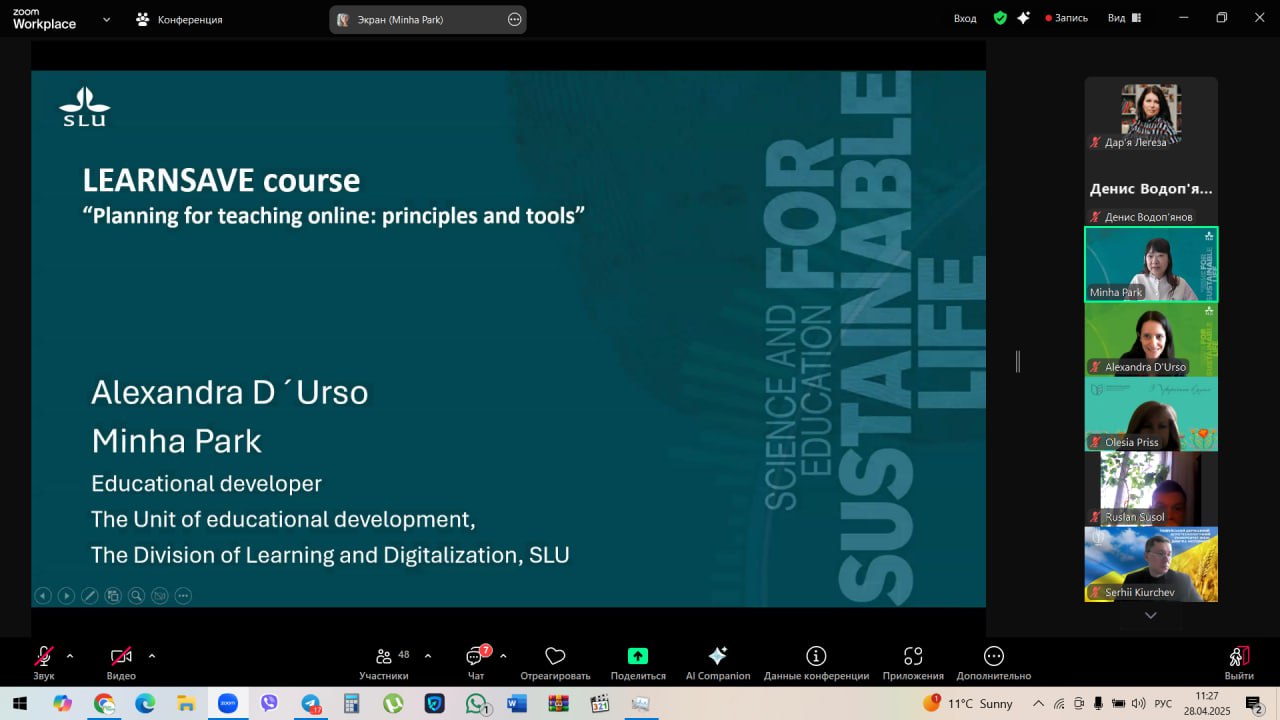This screenshot has height=720, width=1280.
Task: Open the slide zoom magnifier tool
Action: click(136, 596)
